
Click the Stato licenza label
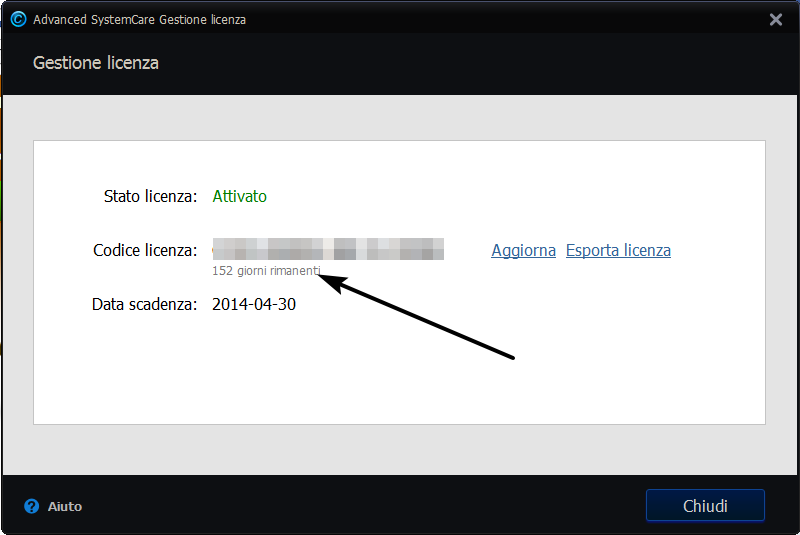click(151, 196)
